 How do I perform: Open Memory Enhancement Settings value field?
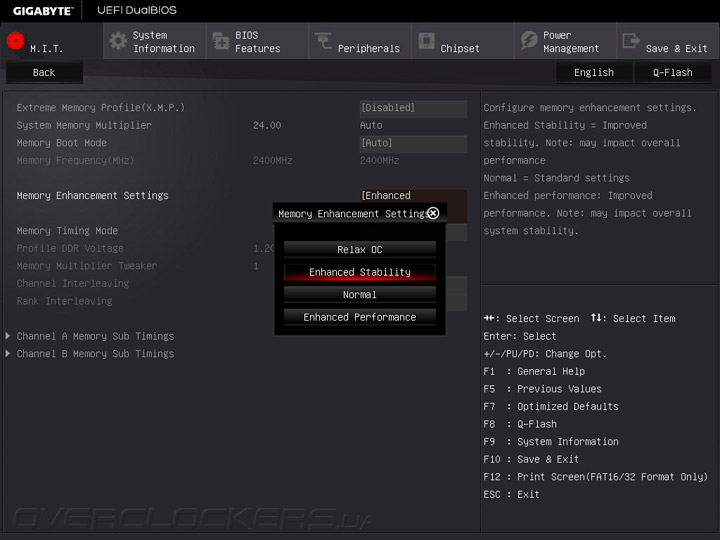point(413,196)
